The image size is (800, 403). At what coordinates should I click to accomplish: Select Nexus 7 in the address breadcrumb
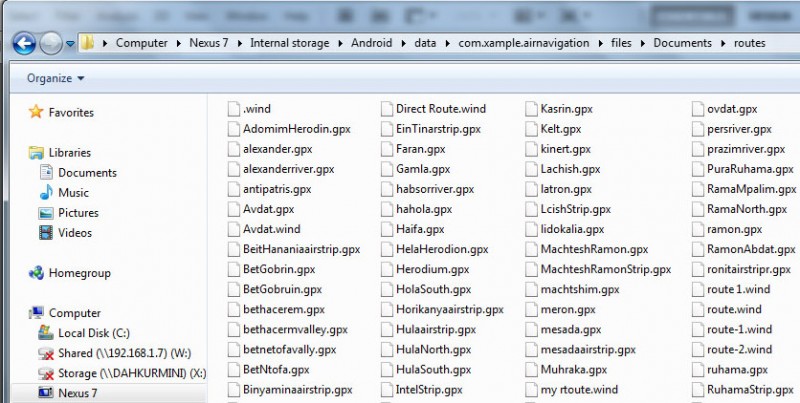[x=209, y=43]
